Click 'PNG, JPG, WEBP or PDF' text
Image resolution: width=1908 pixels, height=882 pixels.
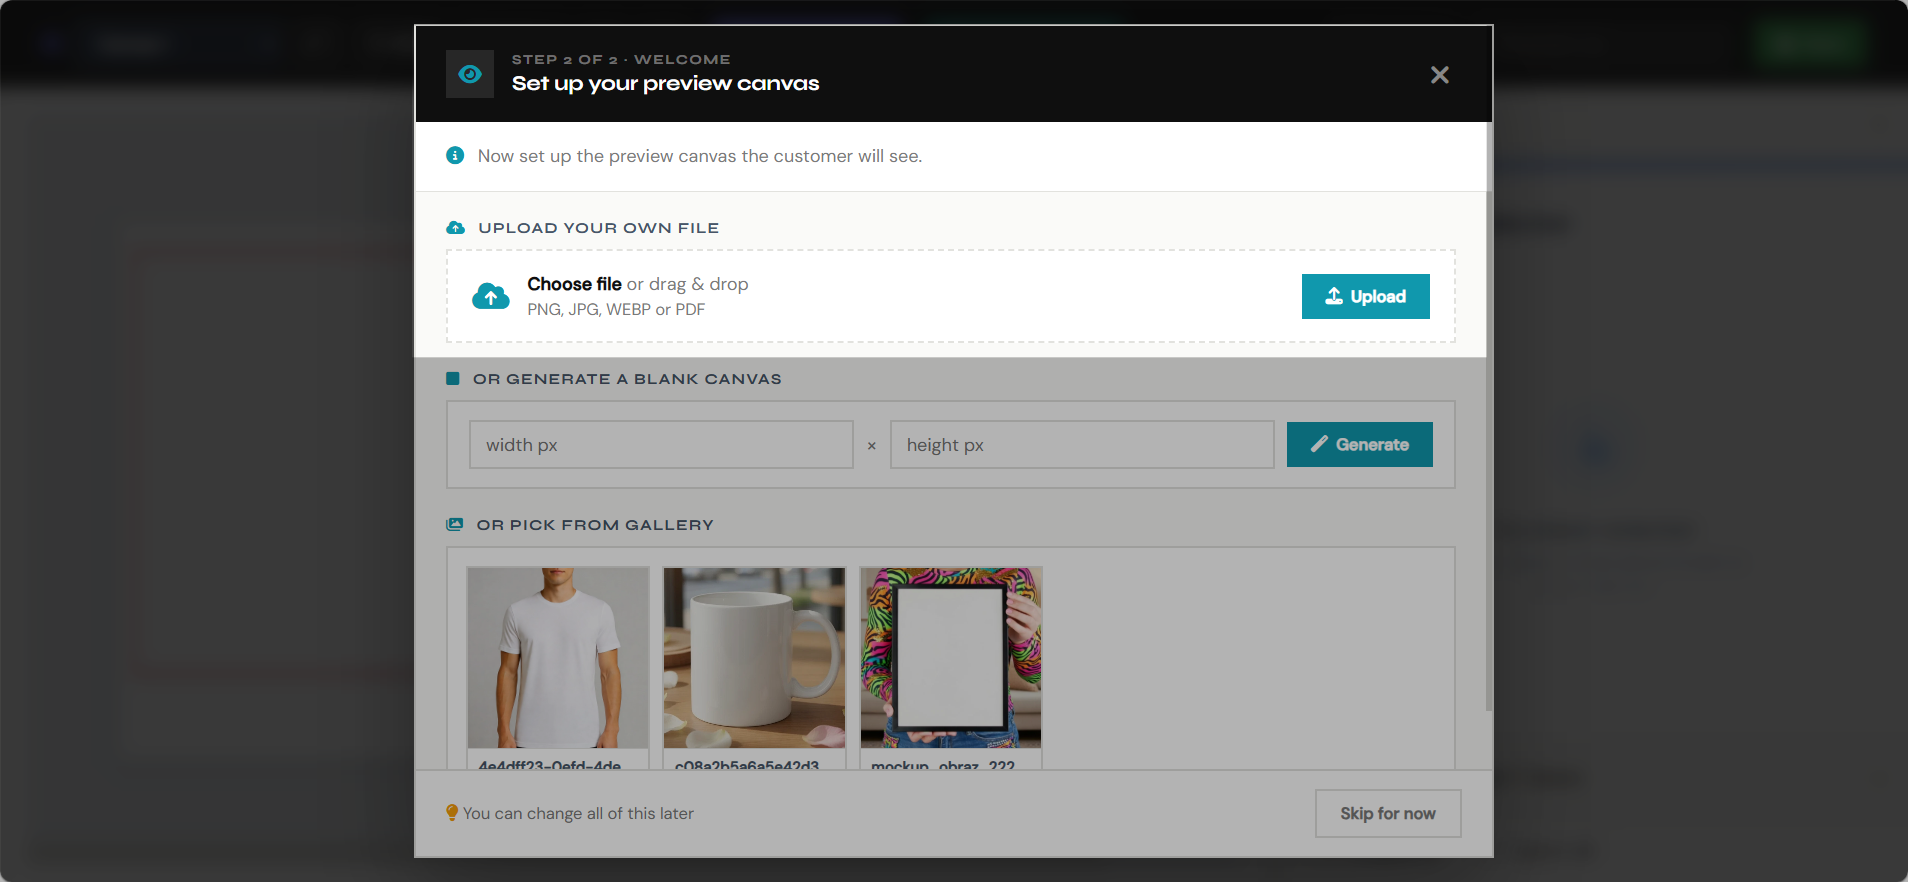point(616,310)
